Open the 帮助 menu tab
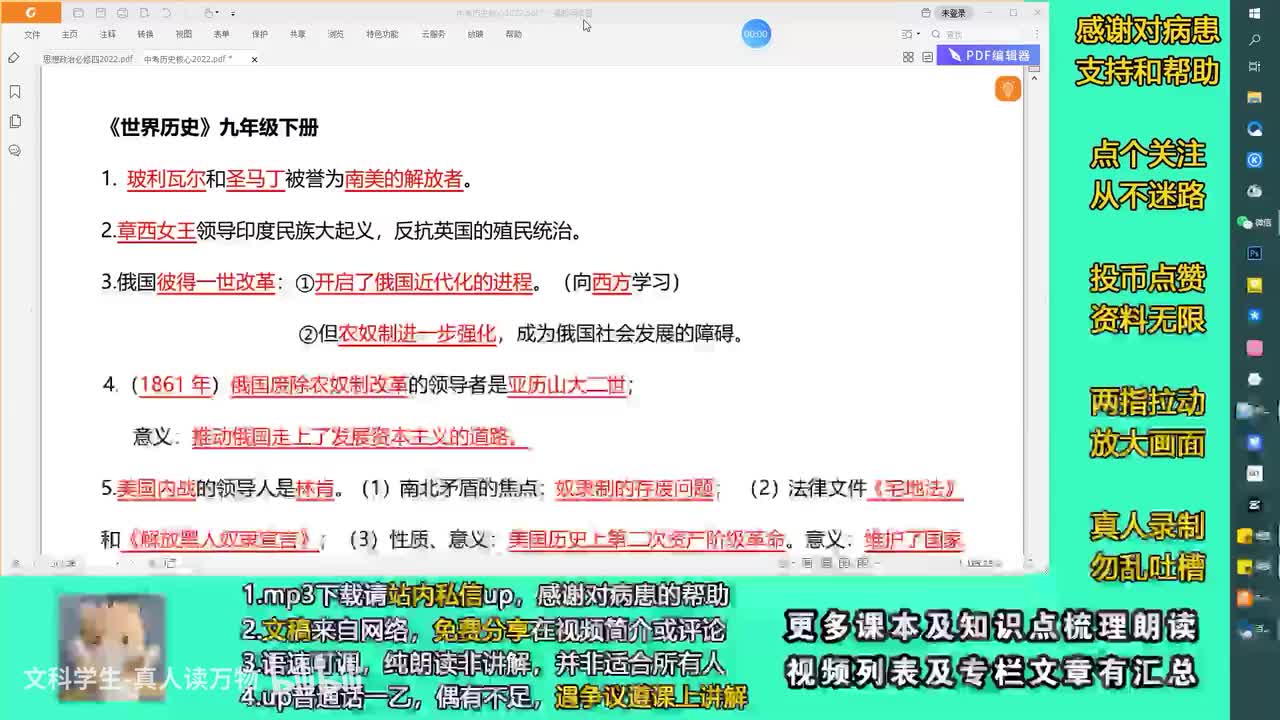This screenshot has width=1280, height=720. (x=513, y=34)
